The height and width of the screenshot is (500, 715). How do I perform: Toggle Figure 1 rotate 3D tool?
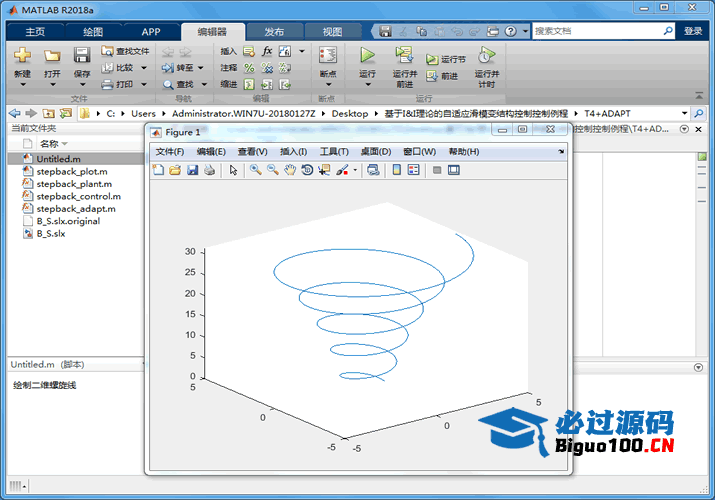pos(307,170)
